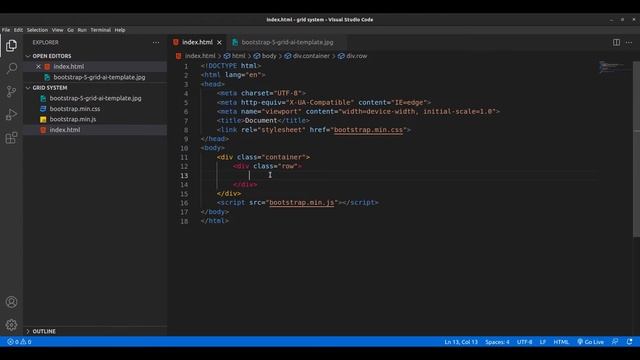This screenshot has height=360, width=640.
Task: Open Explorer Views and More Actions ellipsis
Action: (156, 42)
